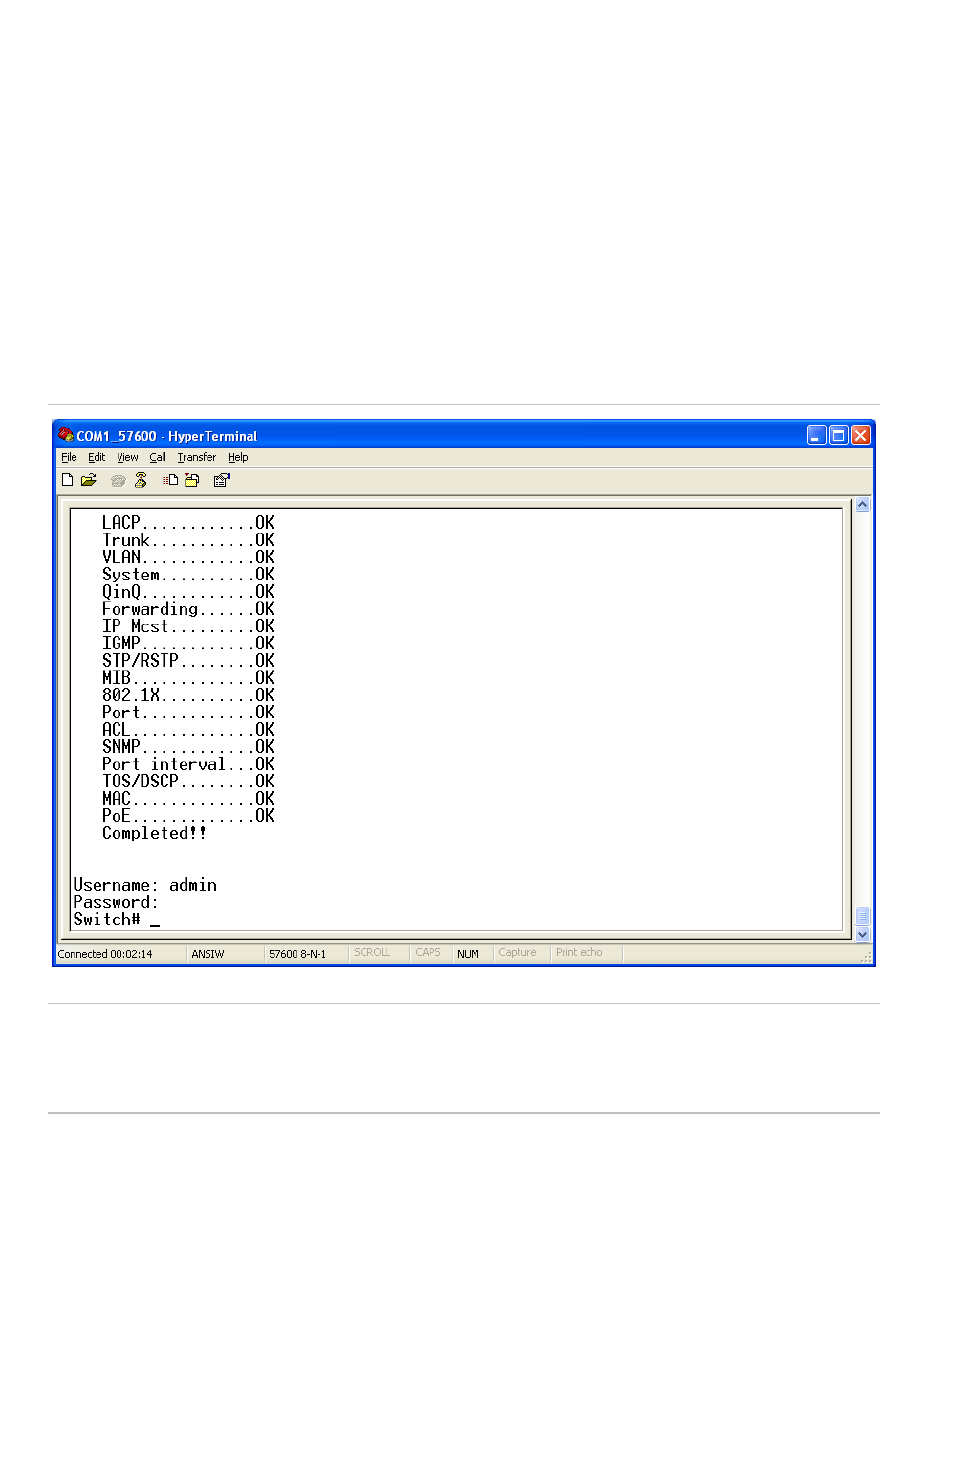Click the Open file toolbar icon
954x1474 pixels.
click(89, 480)
